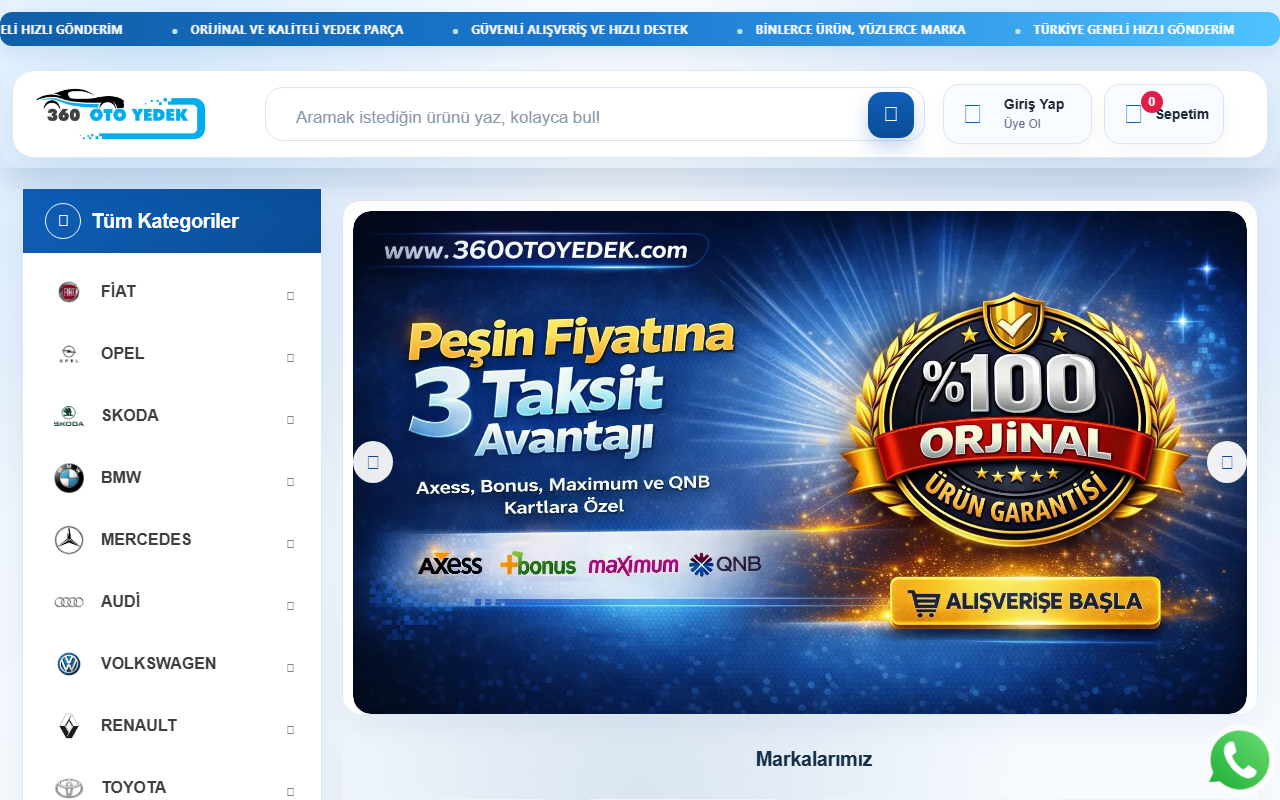Image resolution: width=1280 pixels, height=800 pixels.
Task: Click the Renault diamond logo
Action: coord(69,726)
